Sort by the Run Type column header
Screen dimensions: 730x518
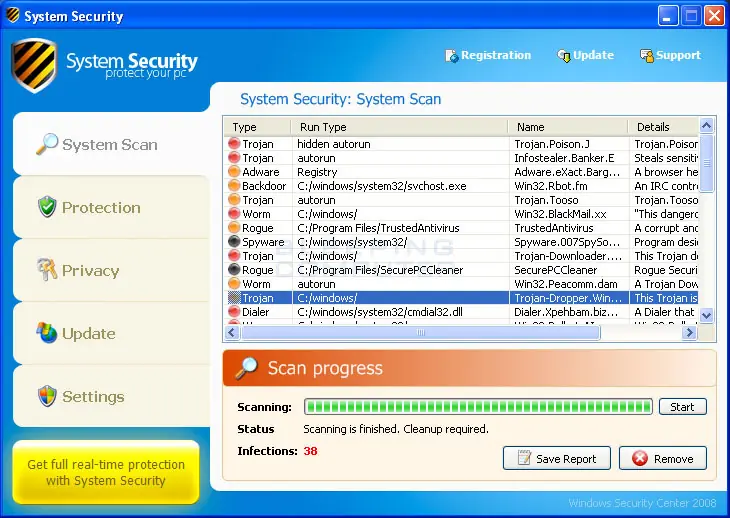click(399, 127)
